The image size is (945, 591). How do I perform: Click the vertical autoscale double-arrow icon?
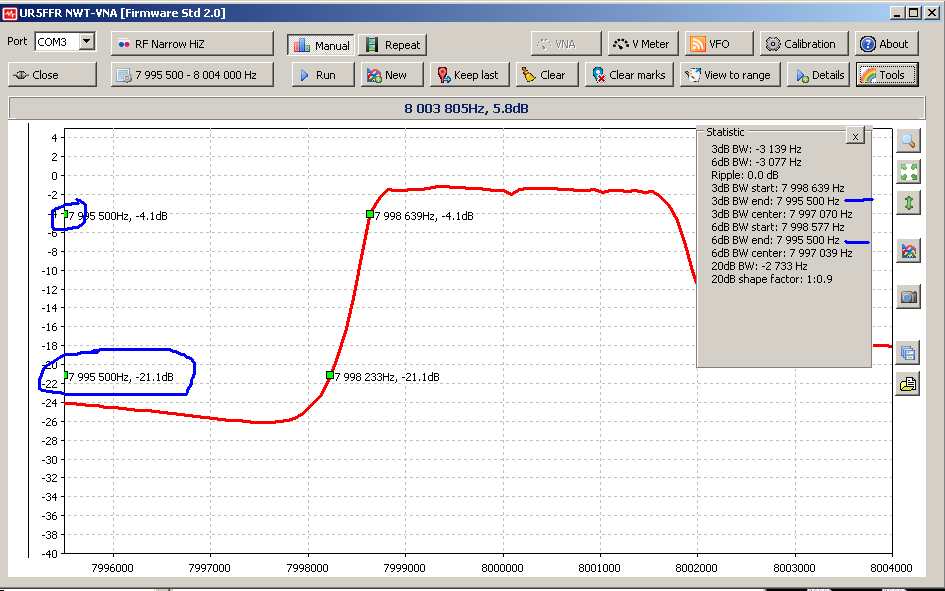[x=908, y=203]
